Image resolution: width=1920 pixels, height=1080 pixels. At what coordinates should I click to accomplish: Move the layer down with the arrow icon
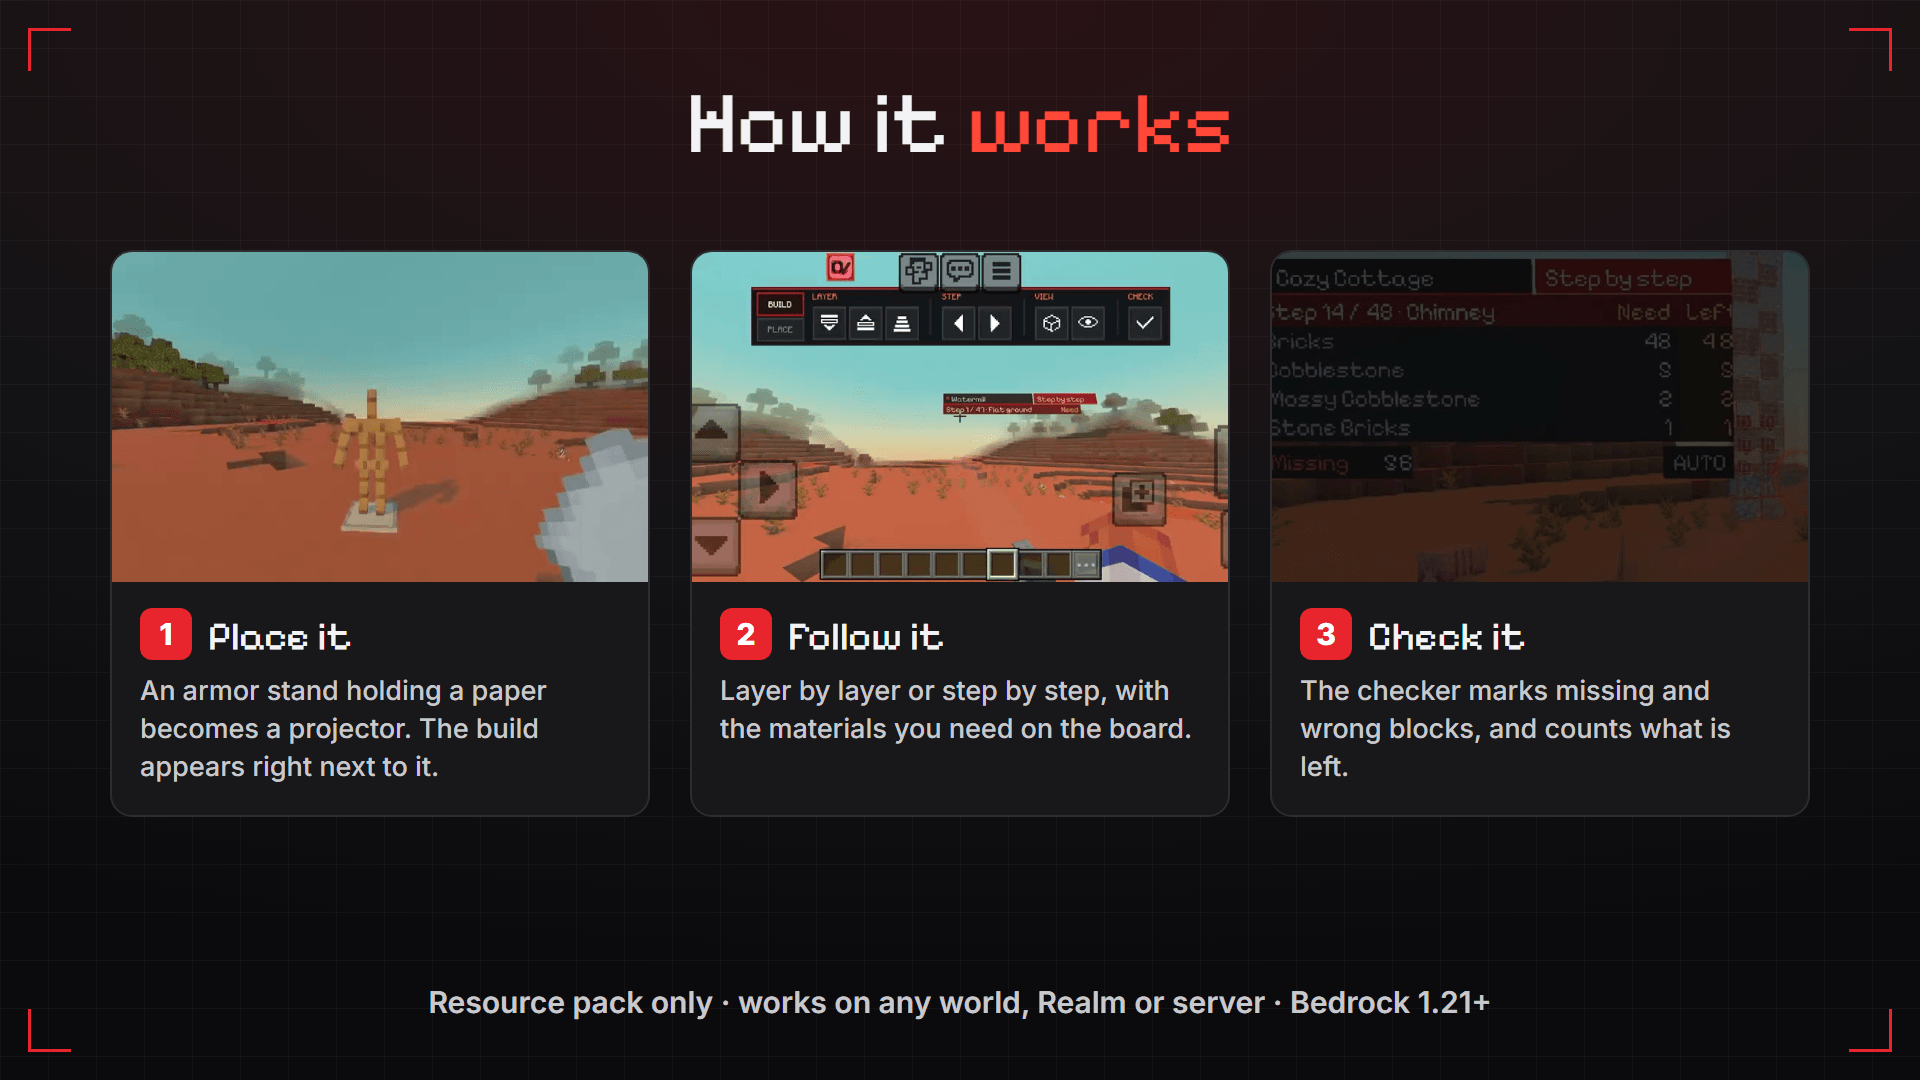(829, 323)
